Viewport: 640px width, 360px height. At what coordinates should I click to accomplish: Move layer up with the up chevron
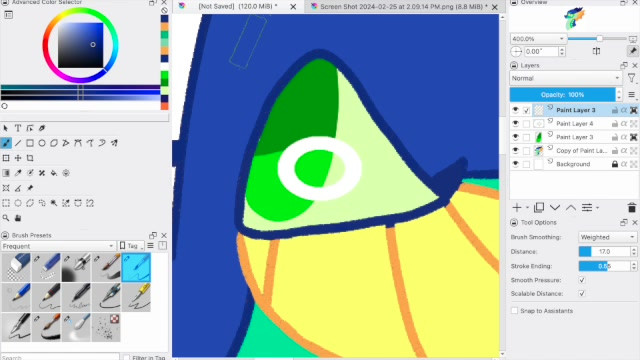pyautogui.click(x=571, y=208)
